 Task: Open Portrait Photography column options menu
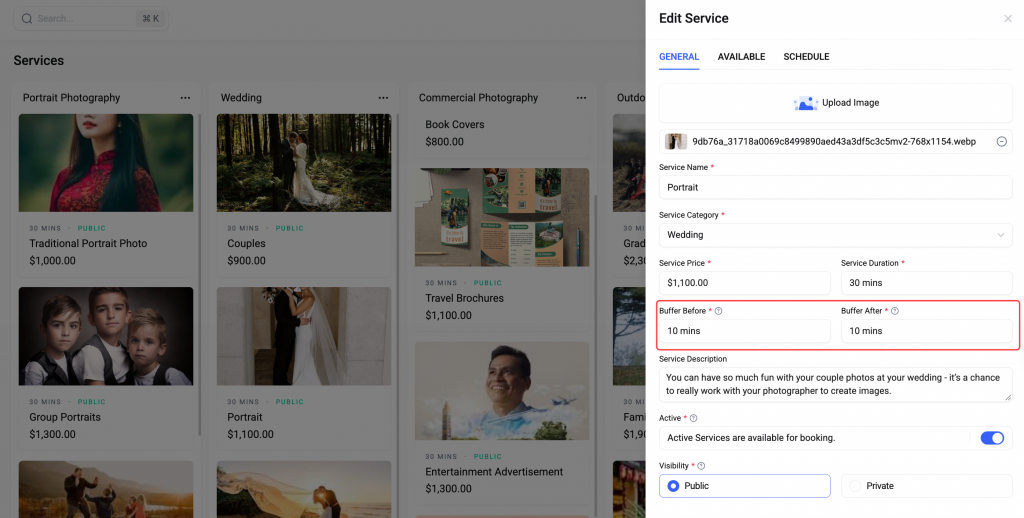[185, 98]
